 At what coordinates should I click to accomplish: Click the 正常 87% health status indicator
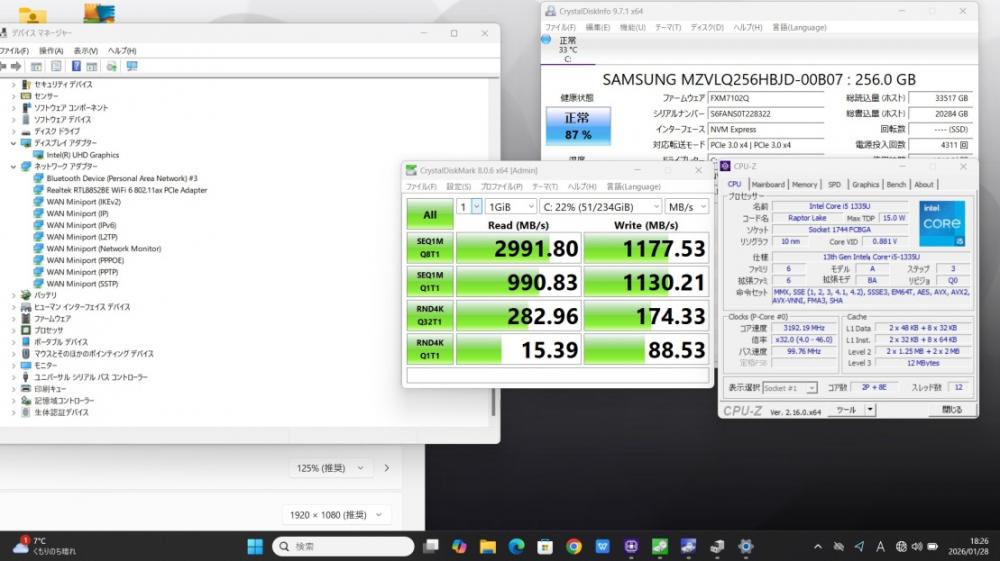pyautogui.click(x=577, y=126)
